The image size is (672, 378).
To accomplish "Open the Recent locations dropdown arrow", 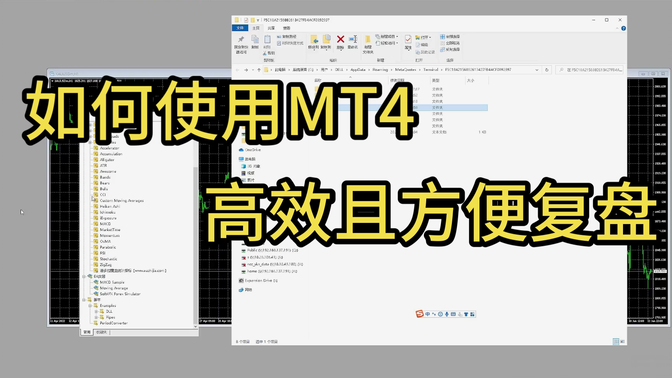I will (253, 69).
